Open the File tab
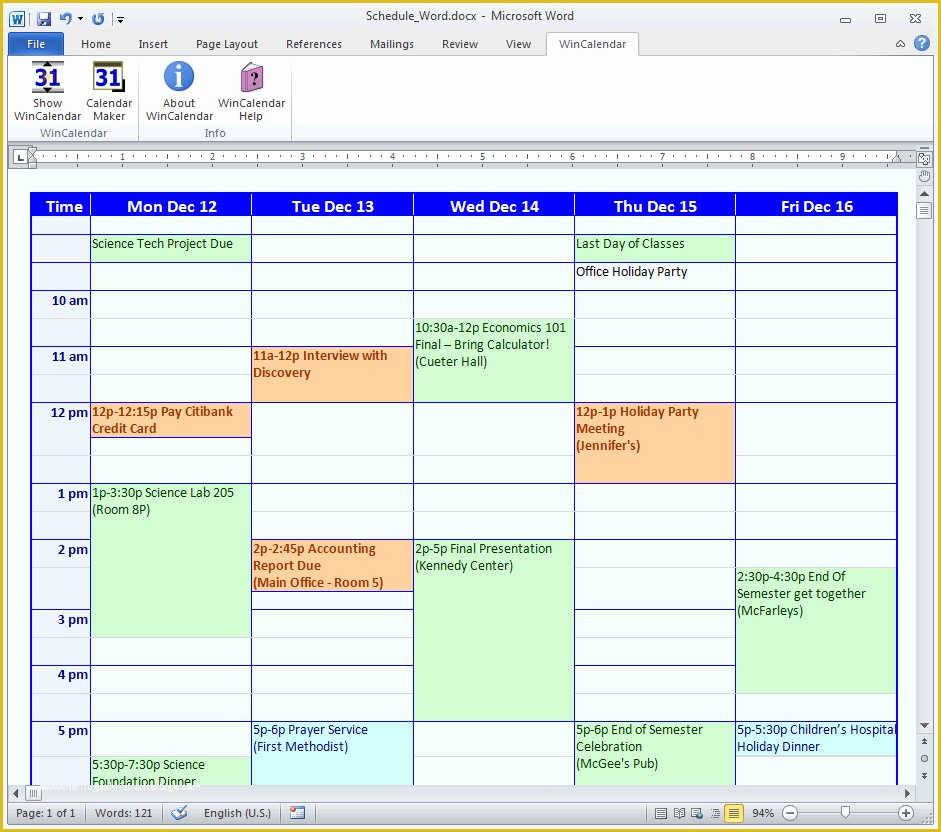 click(x=36, y=44)
